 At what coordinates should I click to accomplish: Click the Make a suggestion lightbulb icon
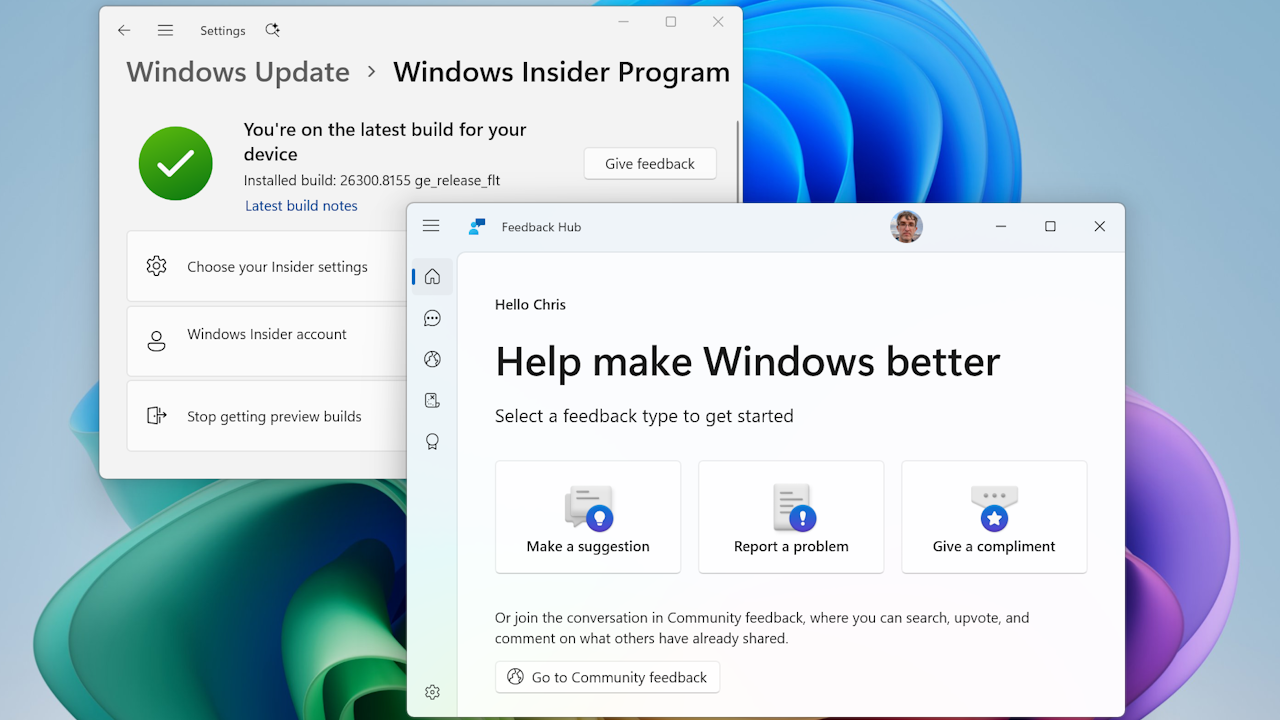(x=588, y=508)
